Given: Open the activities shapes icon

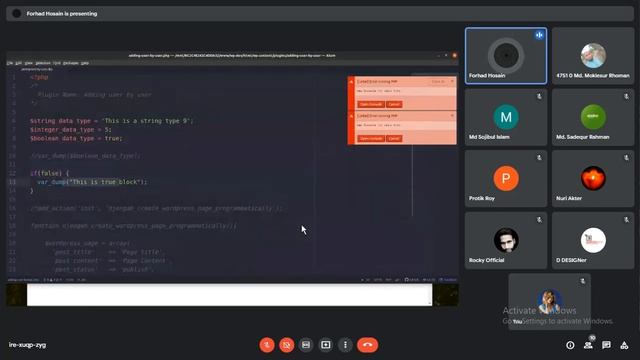Looking at the screenshot, I should [x=624, y=345].
